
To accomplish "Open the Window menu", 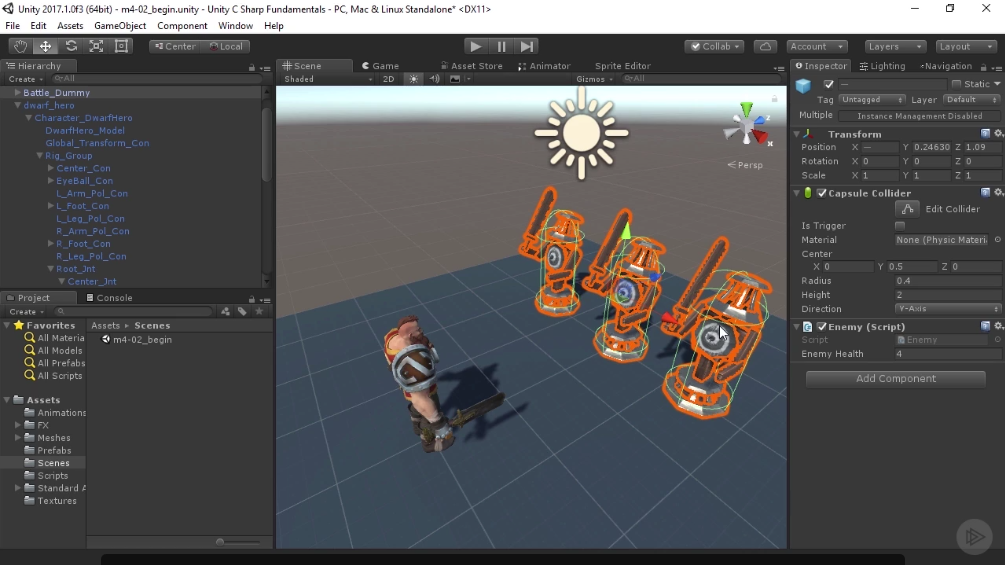I will click(x=235, y=26).
